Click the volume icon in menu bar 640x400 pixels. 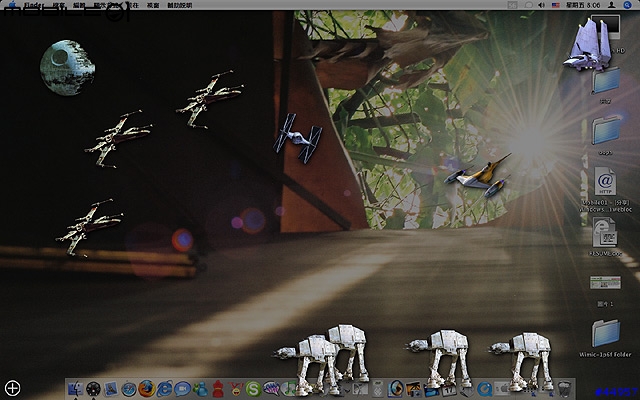coord(541,5)
